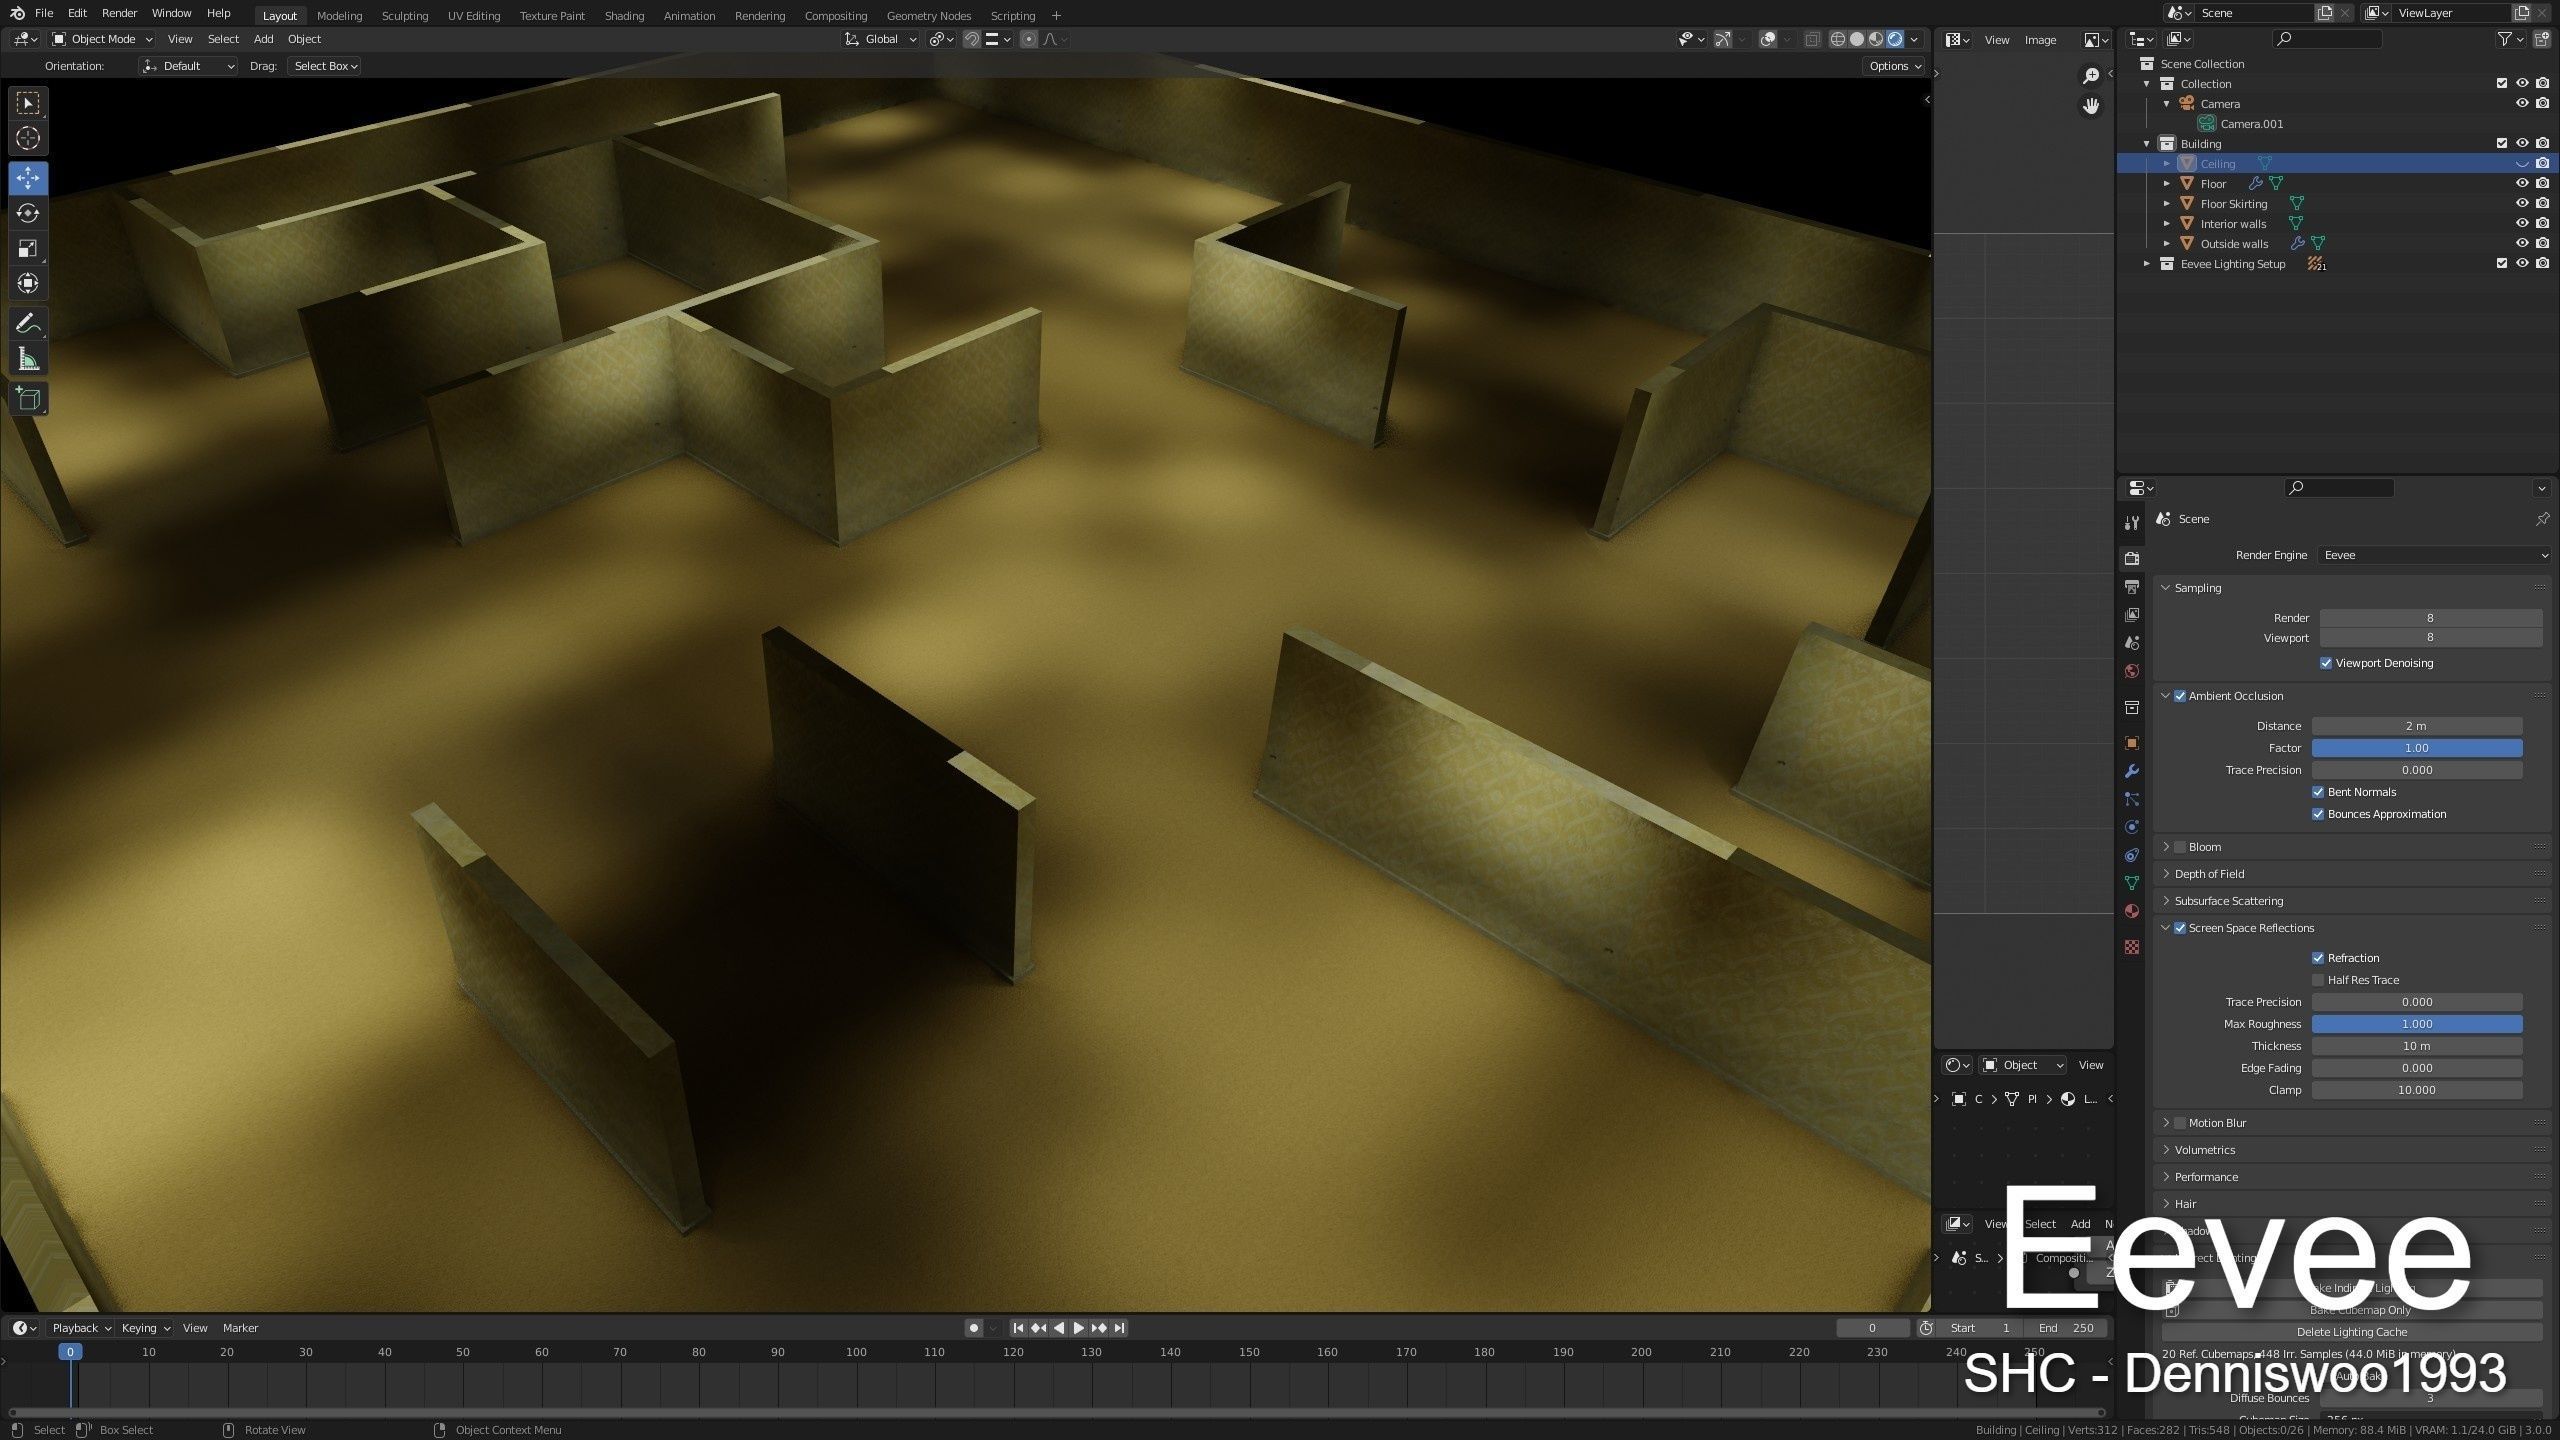Play the animation forward
This screenshot has height=1440, width=2560.
coord(1079,1328)
